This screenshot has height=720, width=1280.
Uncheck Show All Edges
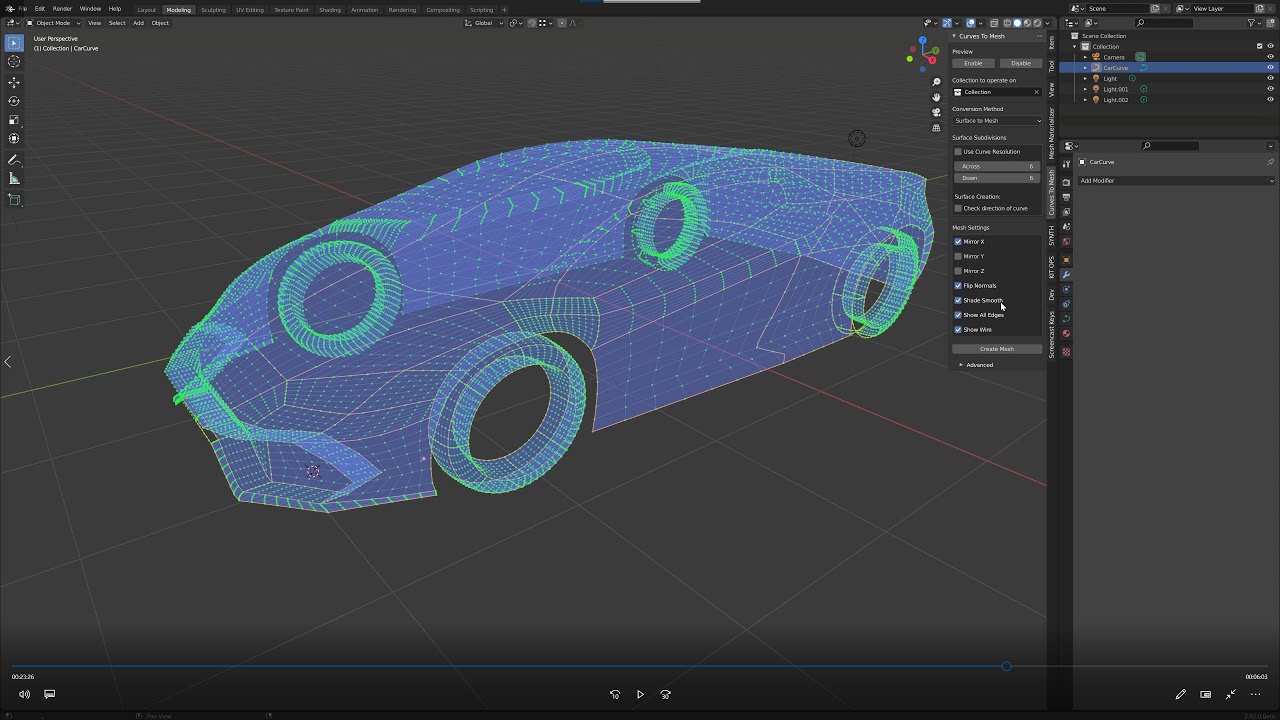(x=958, y=315)
